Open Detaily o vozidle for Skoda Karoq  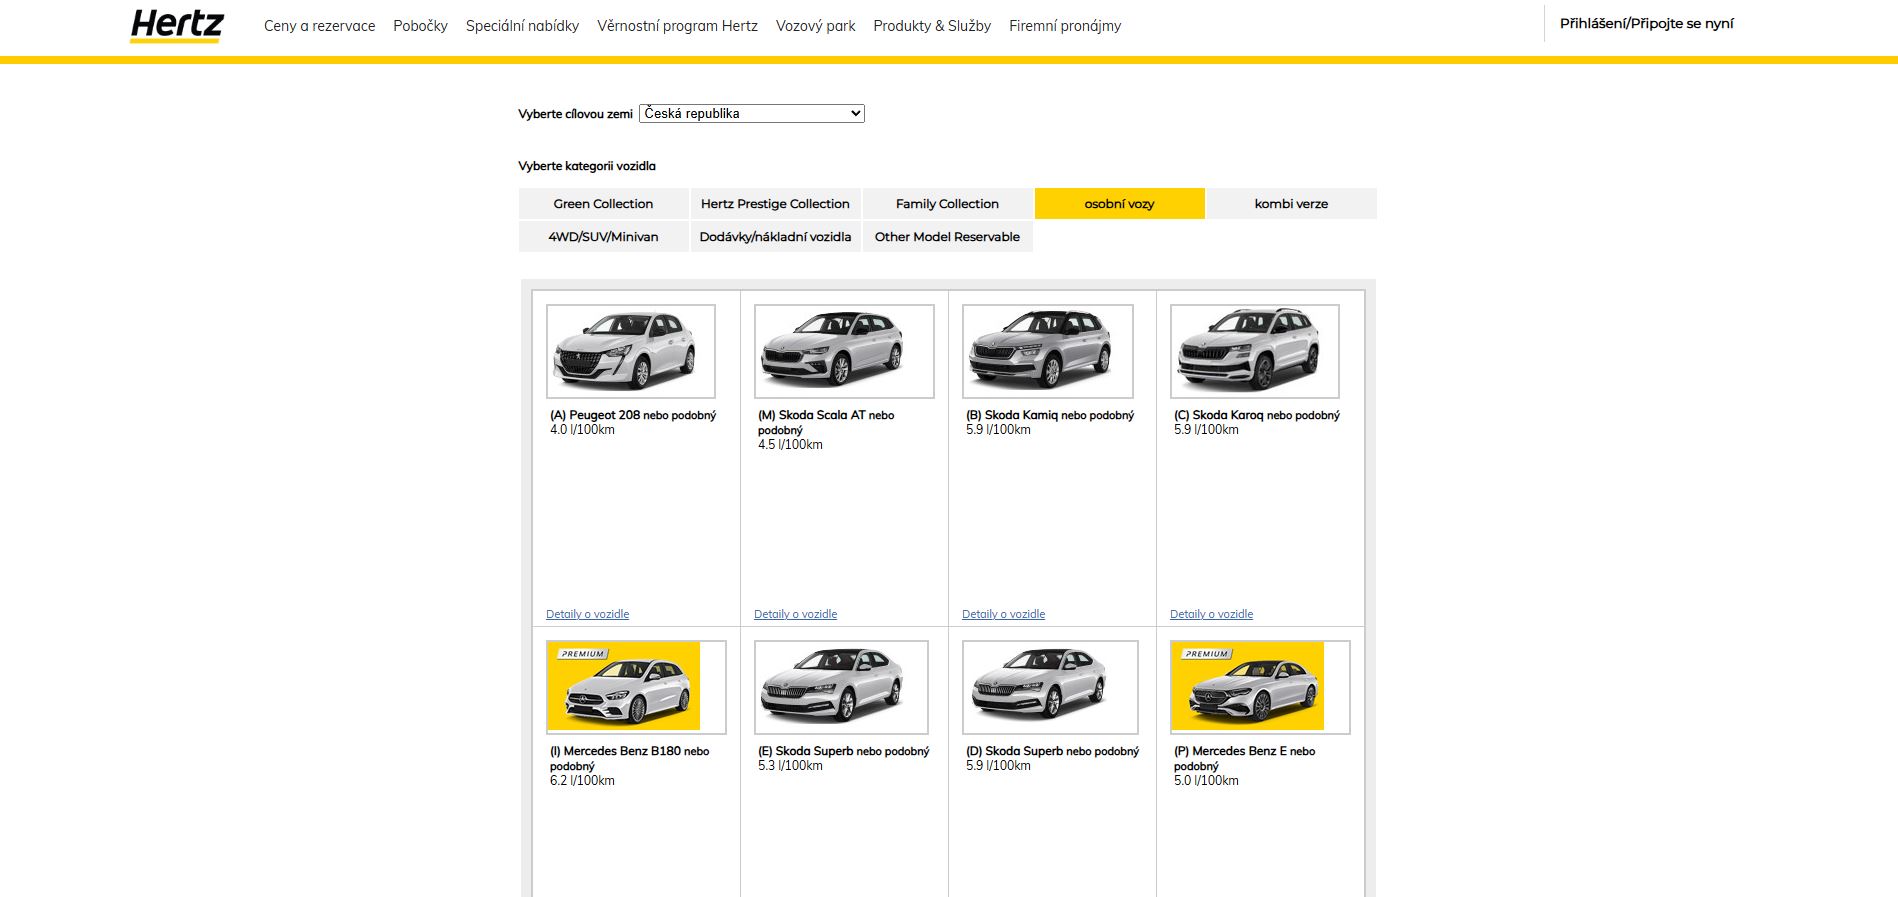coord(1211,614)
